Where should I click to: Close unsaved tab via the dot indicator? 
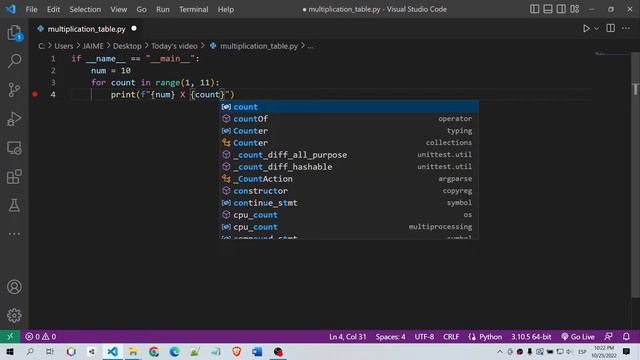tap(134, 29)
